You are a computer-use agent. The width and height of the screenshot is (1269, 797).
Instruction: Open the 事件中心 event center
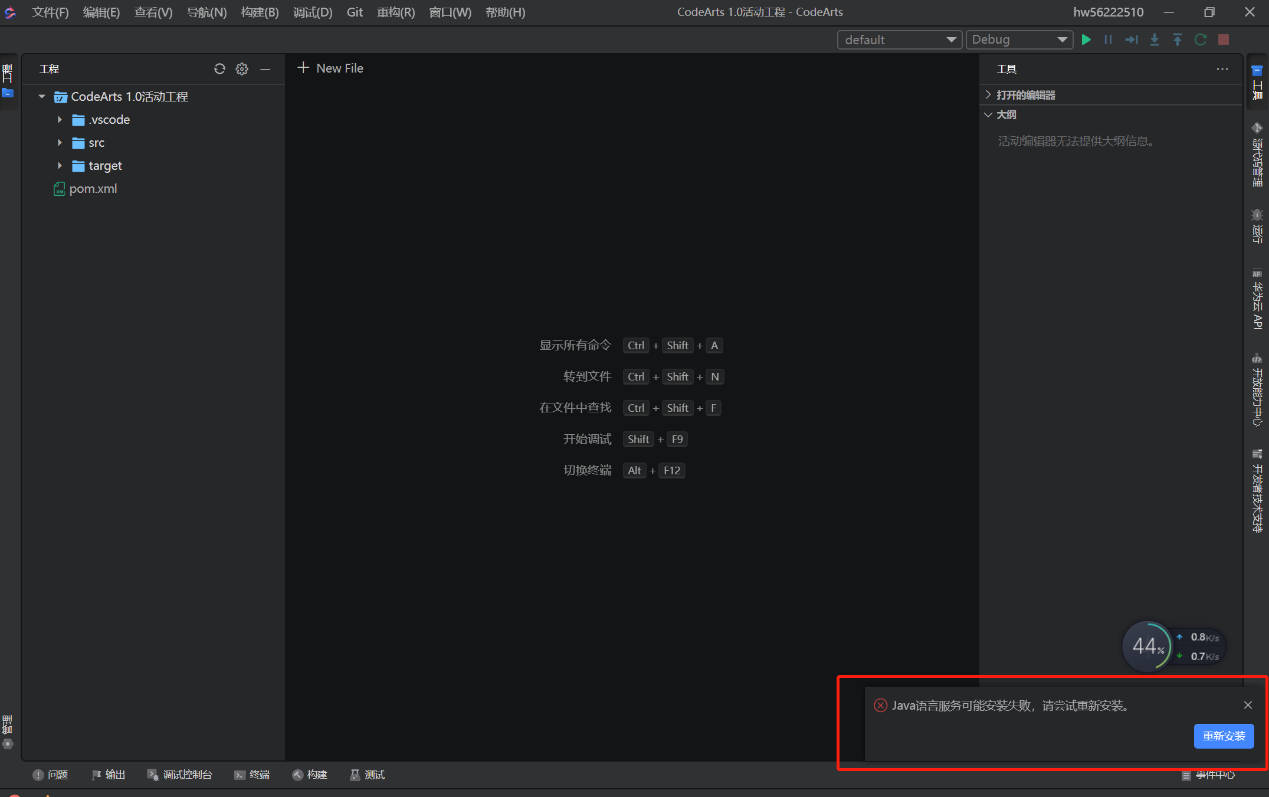click(x=1208, y=775)
